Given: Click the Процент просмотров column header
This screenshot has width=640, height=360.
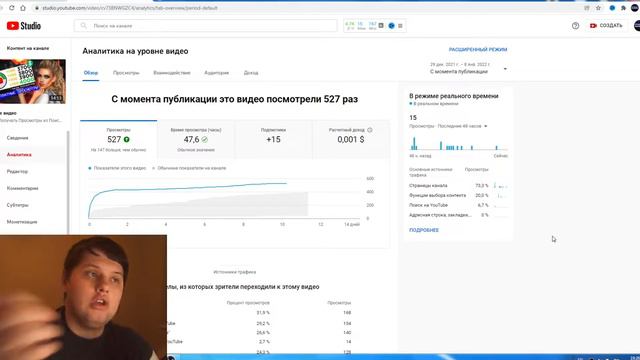Looking at the screenshot, I should 248,303.
